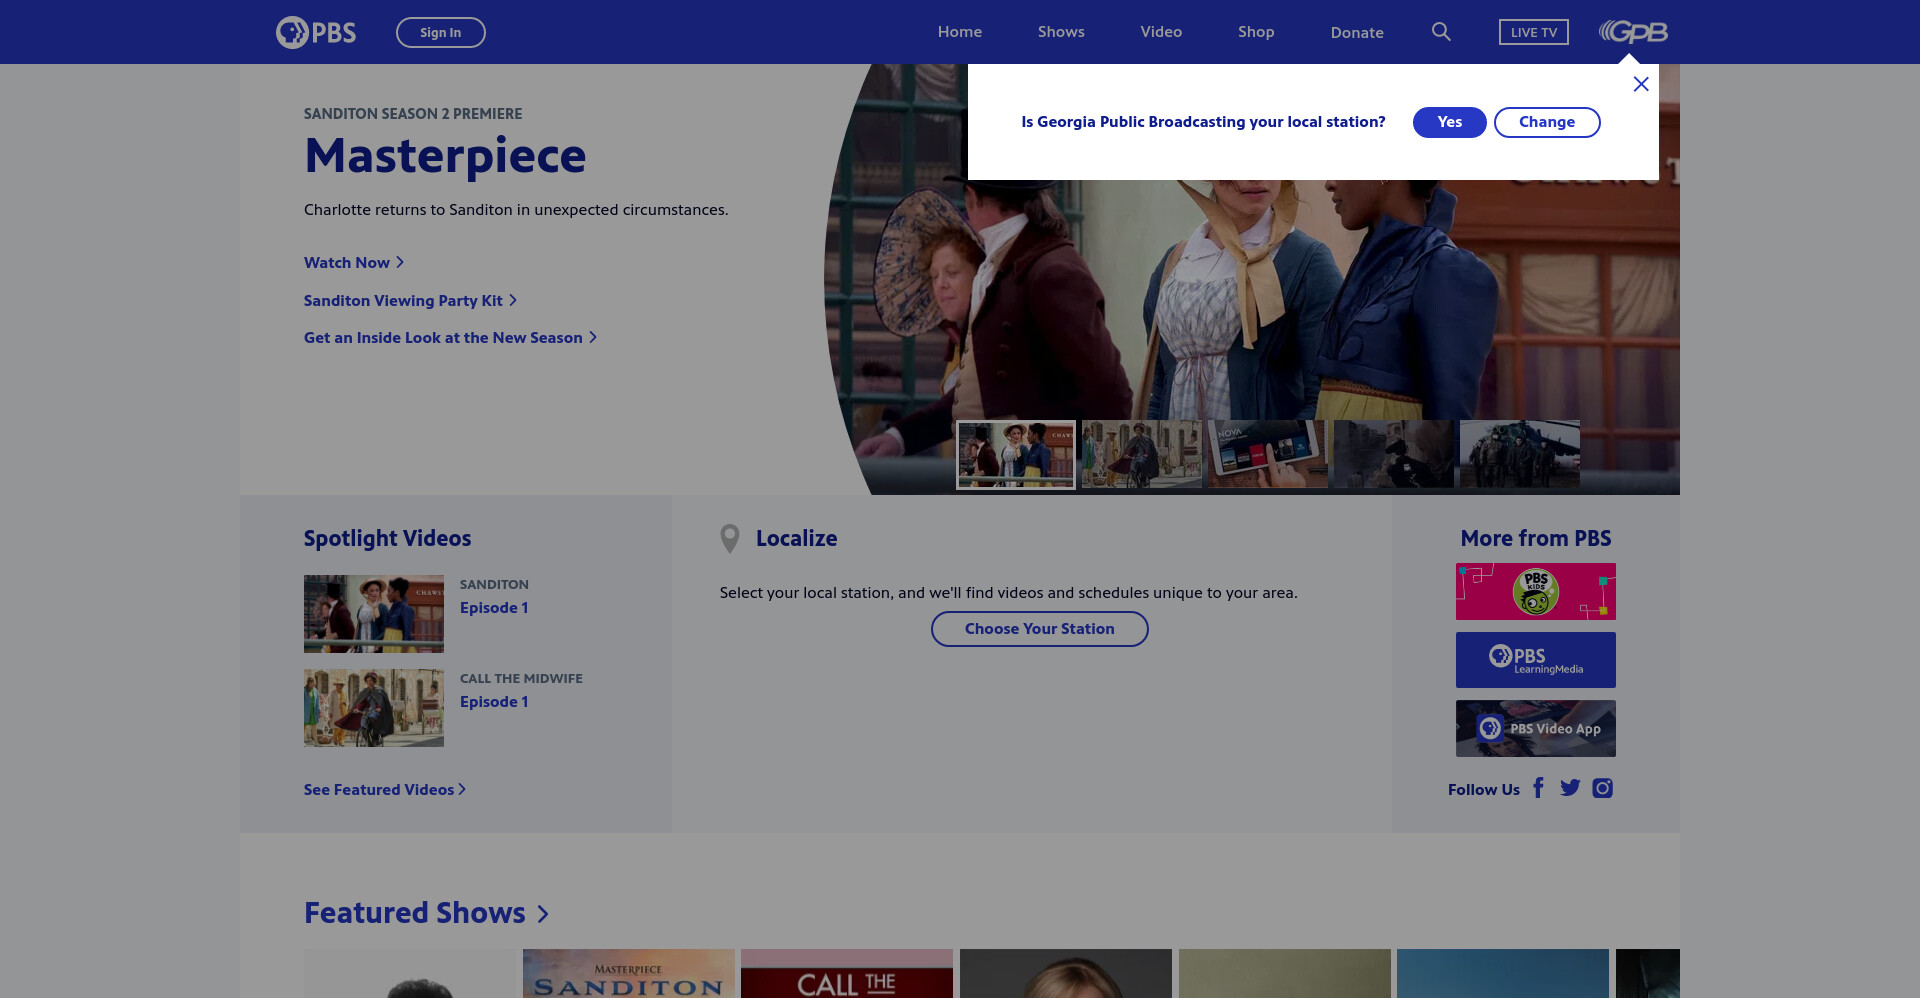Image resolution: width=1920 pixels, height=998 pixels.
Task: Click the CALL THE MIDWIFE label
Action: 521,679
